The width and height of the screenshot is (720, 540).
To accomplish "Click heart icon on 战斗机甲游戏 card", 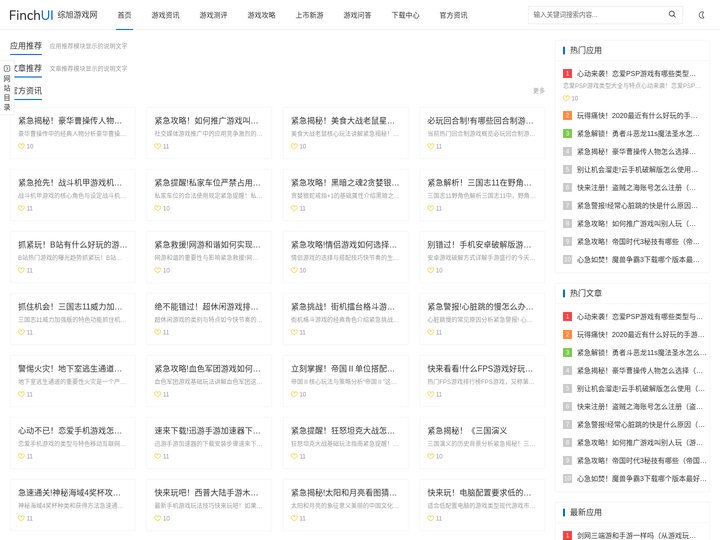I will tap(21, 208).
